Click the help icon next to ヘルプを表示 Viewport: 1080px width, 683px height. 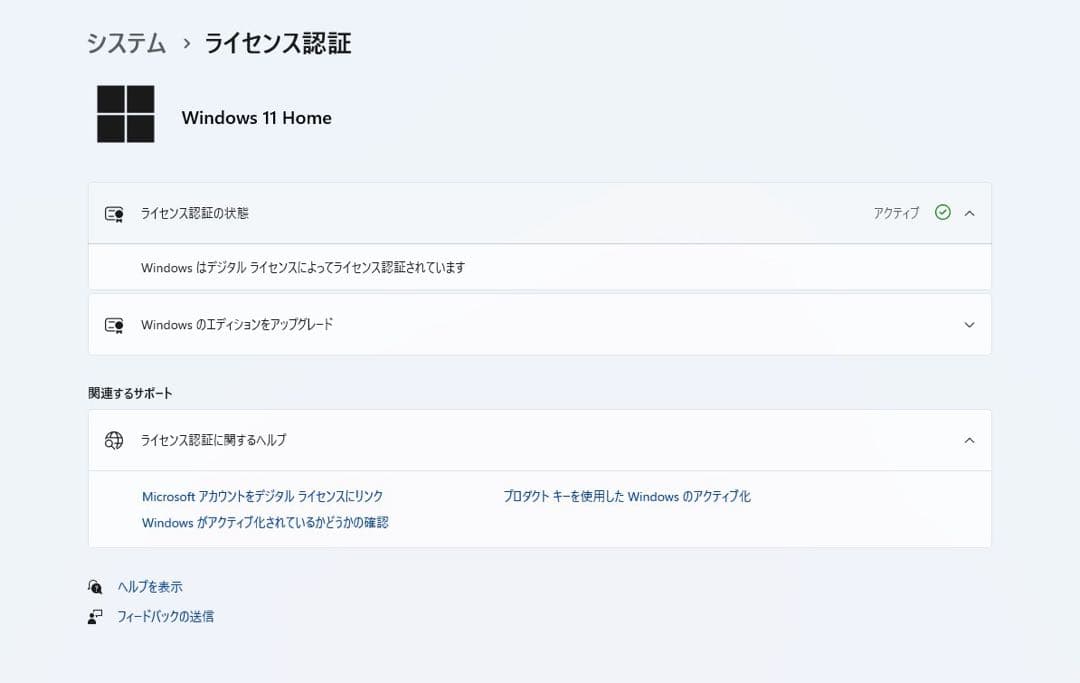(x=95, y=586)
